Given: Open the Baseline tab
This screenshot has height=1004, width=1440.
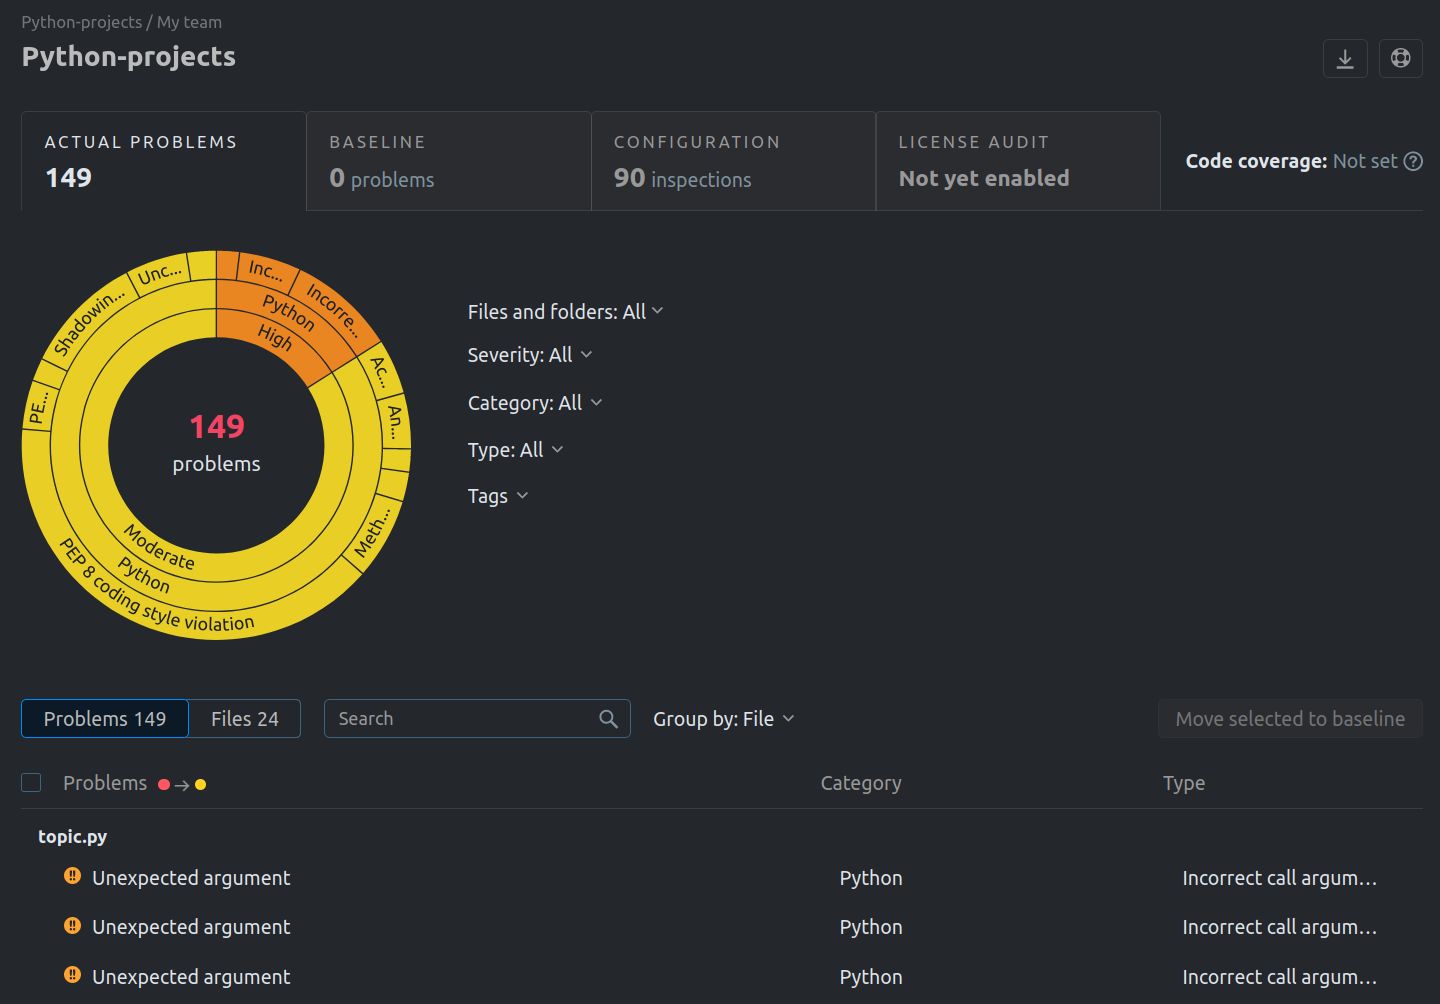Looking at the screenshot, I should (x=448, y=161).
